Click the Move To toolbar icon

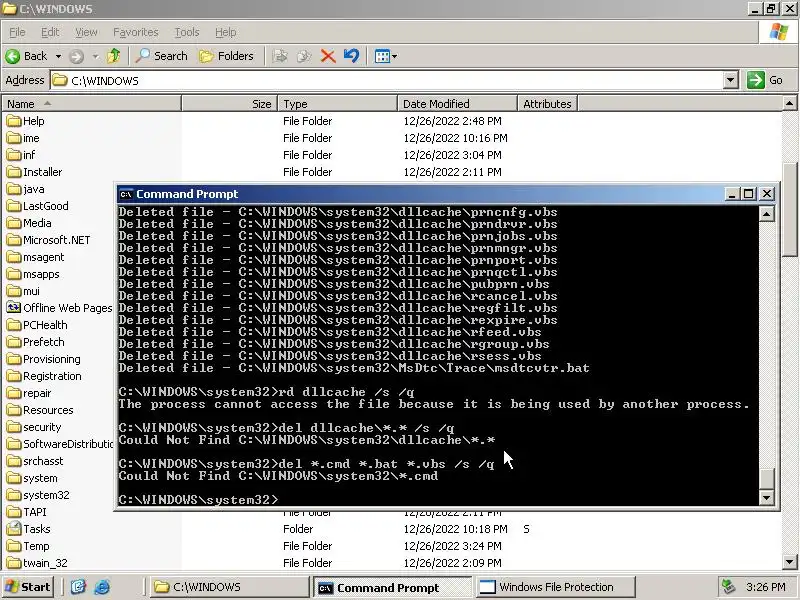280,56
